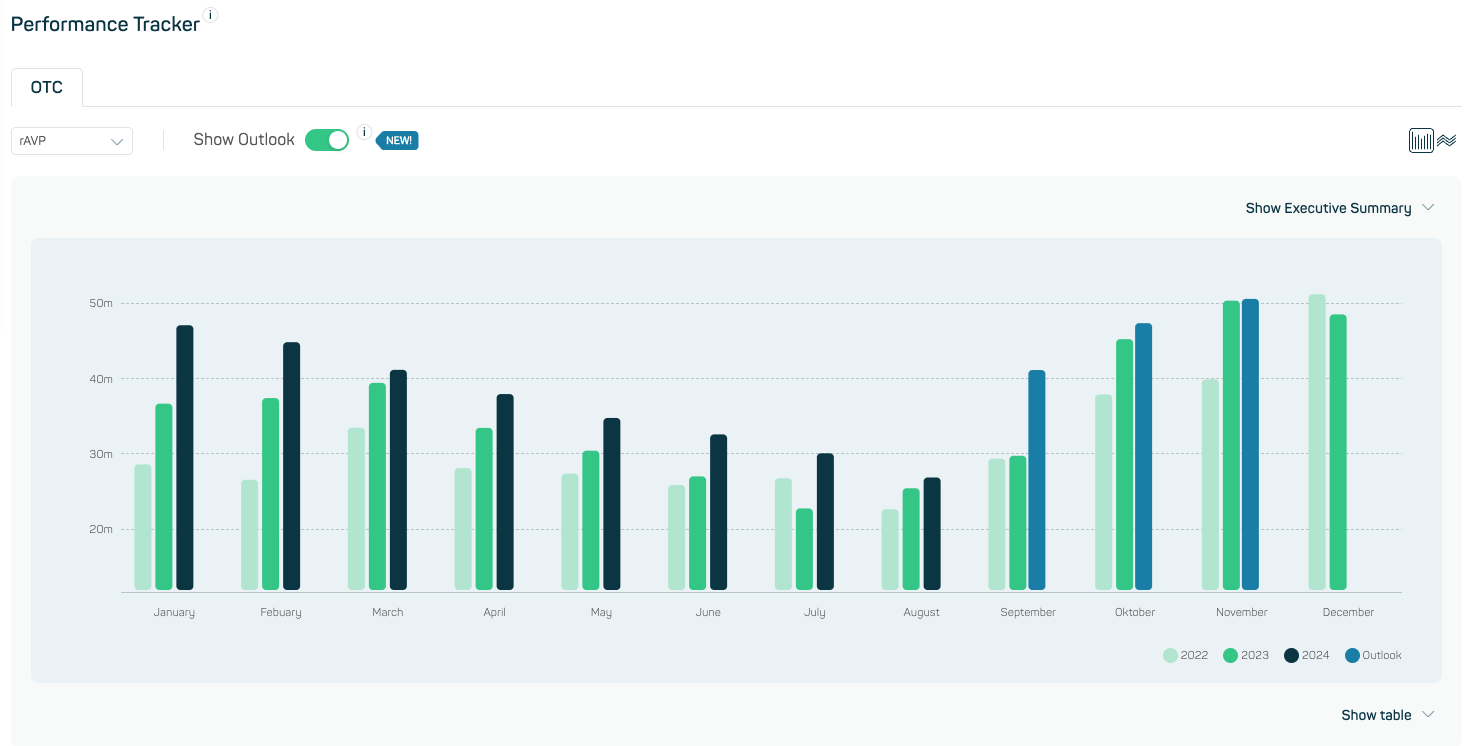This screenshot has width=1474, height=746.
Task: Click the info icon beside Performance Tracker title
Action: (x=210, y=15)
